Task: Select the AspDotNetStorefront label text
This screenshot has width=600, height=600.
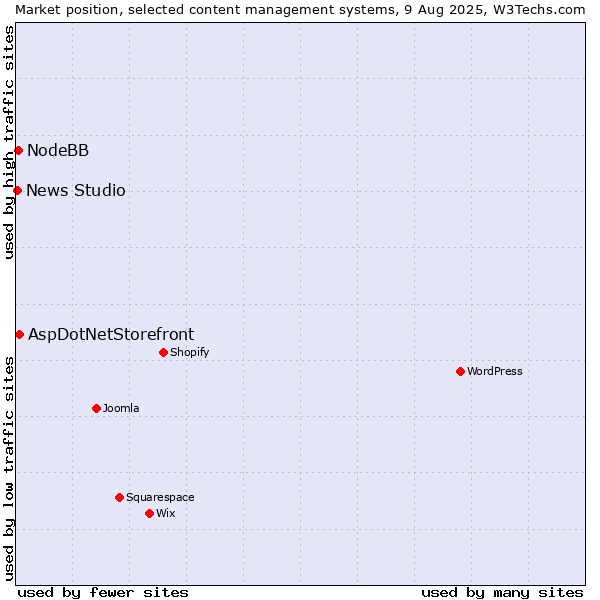Action: tap(111, 334)
